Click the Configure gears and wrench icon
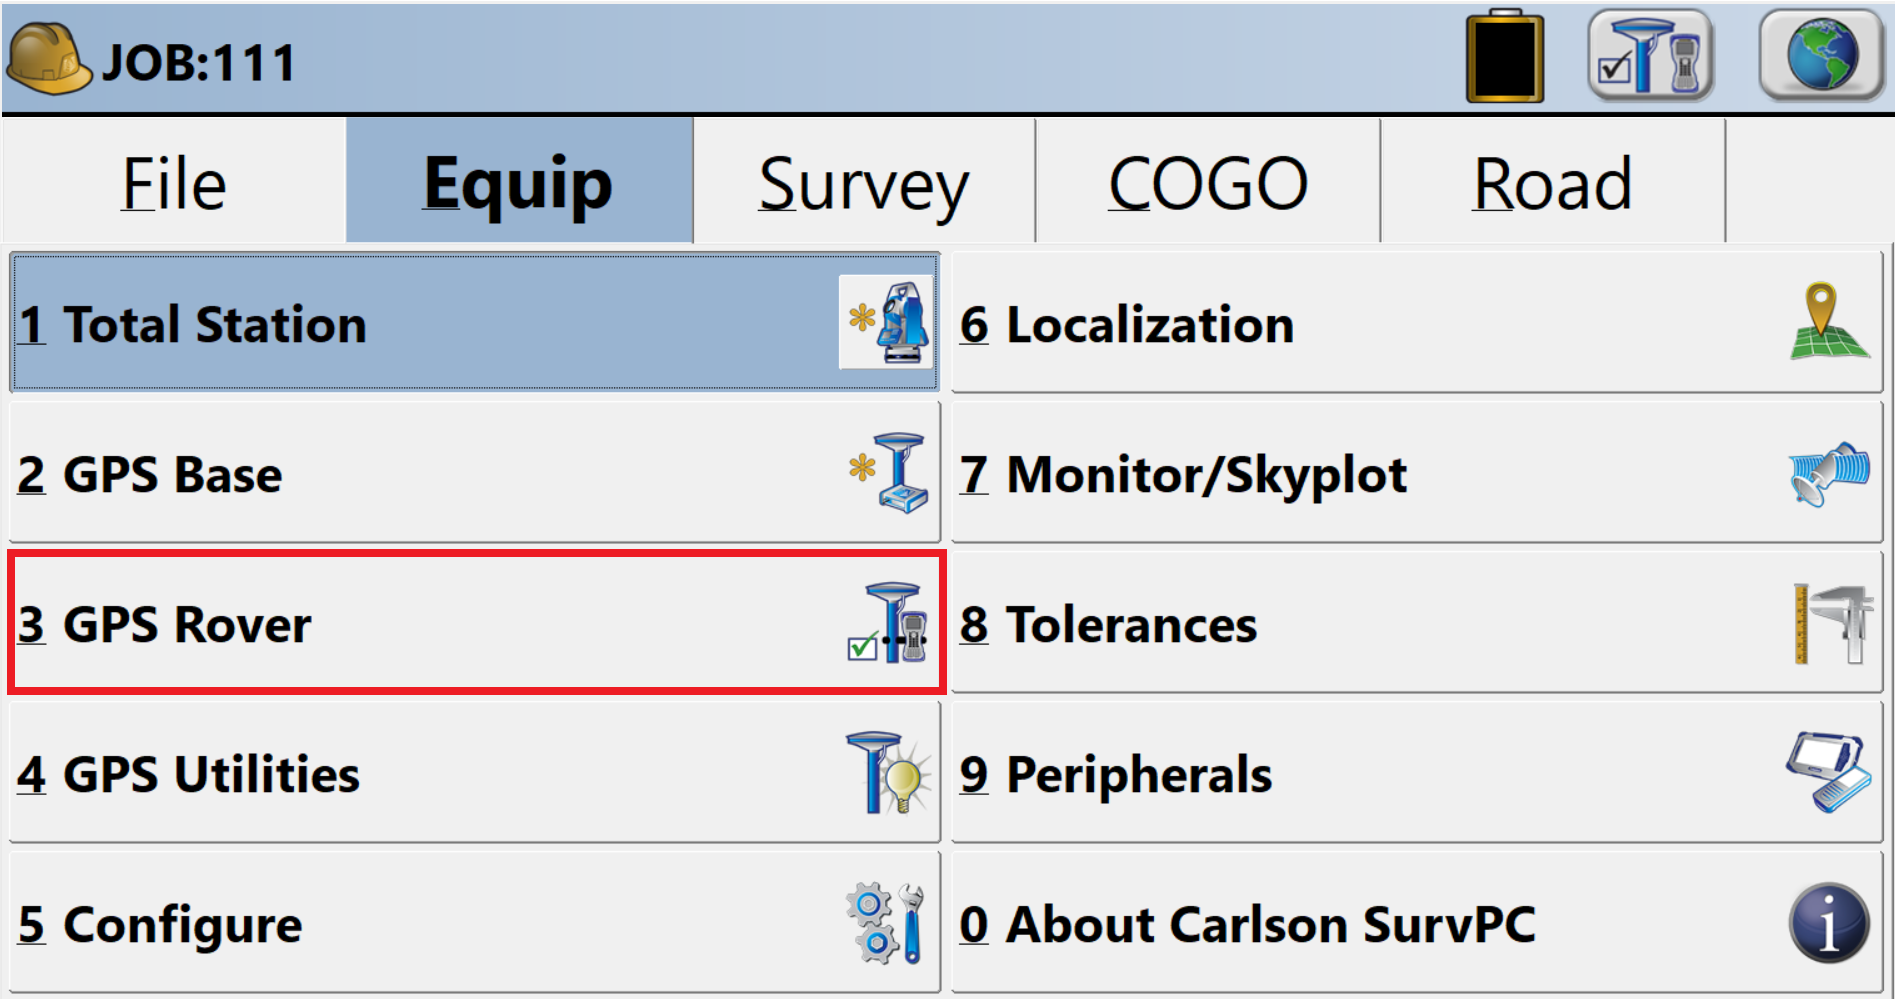Viewport: 1895px width, 999px height. (885, 922)
